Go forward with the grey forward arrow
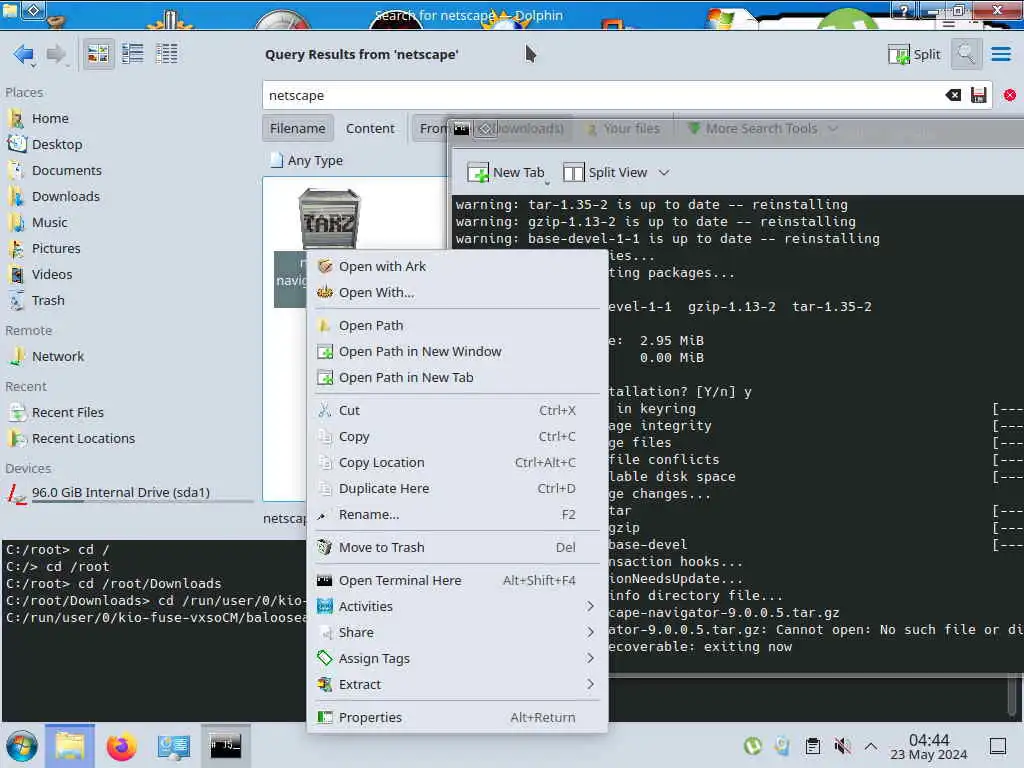Screen dimensions: 1024x768 [x=56, y=54]
